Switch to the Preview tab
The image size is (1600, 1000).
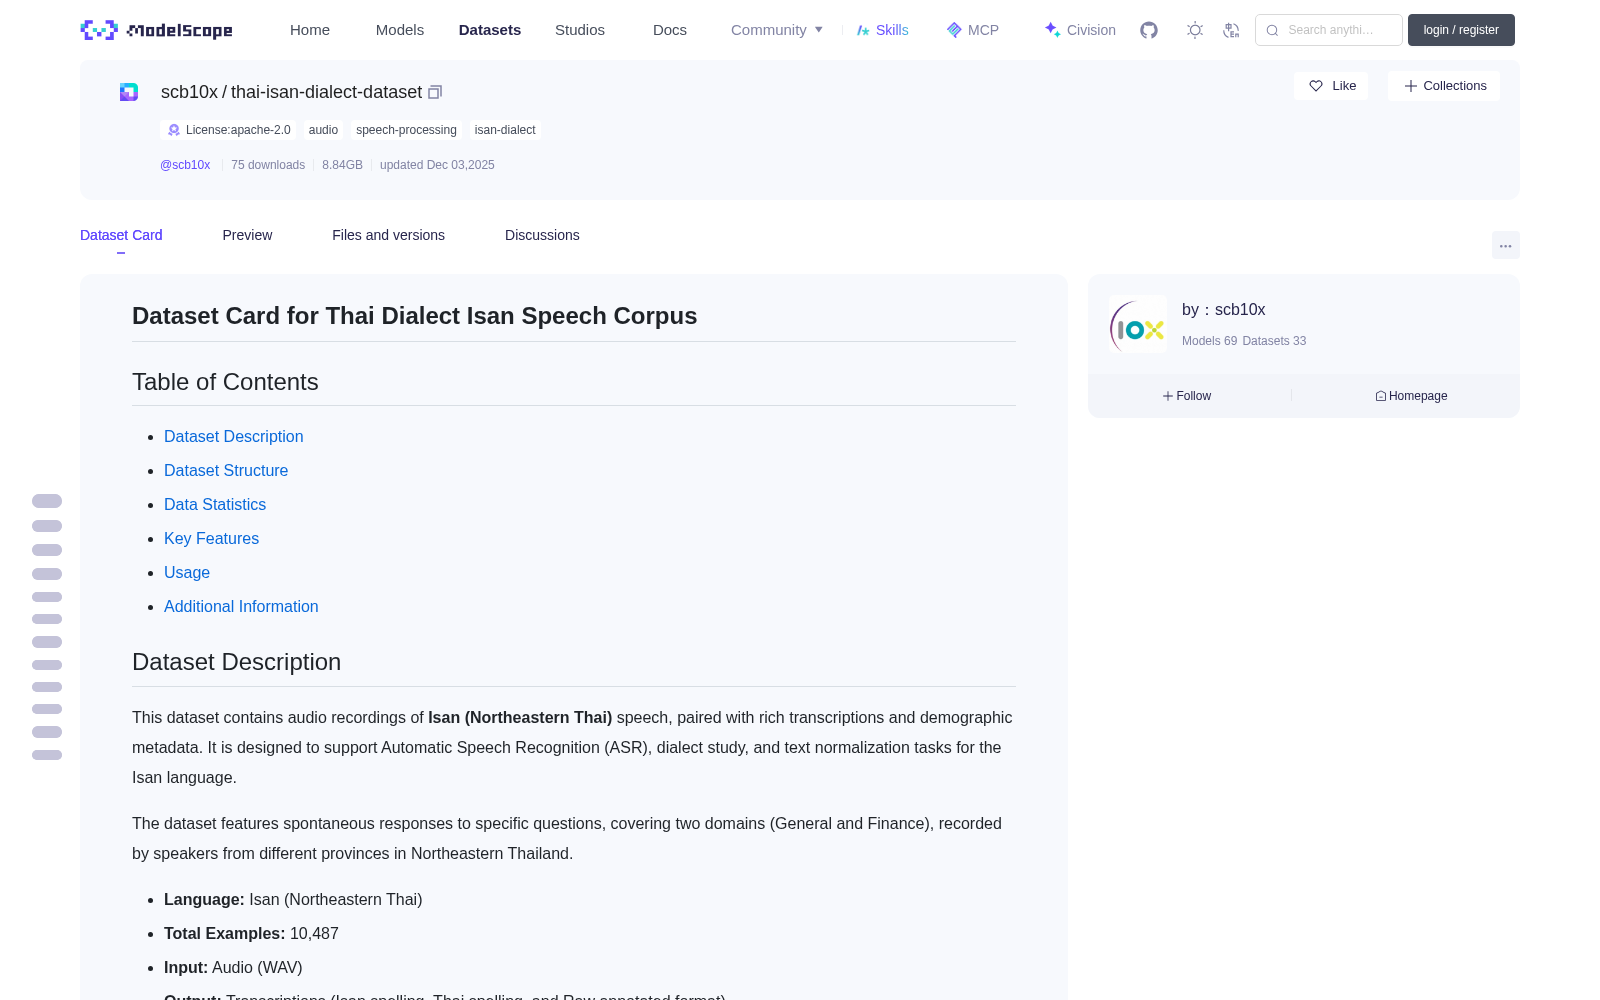(247, 235)
